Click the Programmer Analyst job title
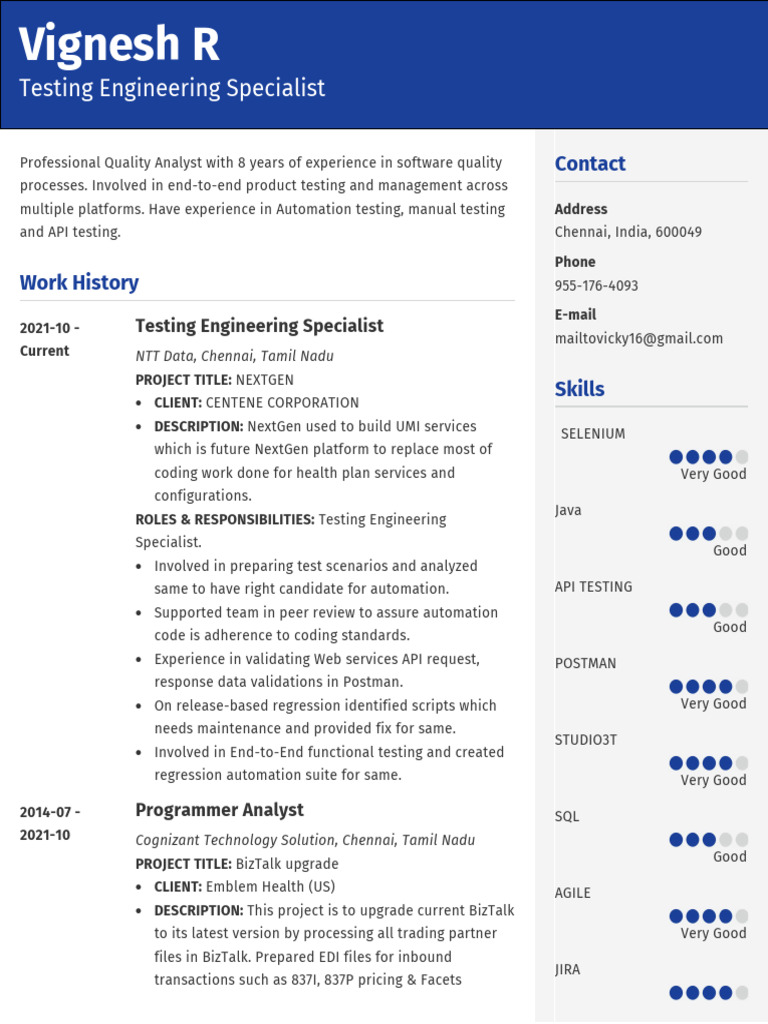This screenshot has height=1024, width=768. tap(219, 810)
